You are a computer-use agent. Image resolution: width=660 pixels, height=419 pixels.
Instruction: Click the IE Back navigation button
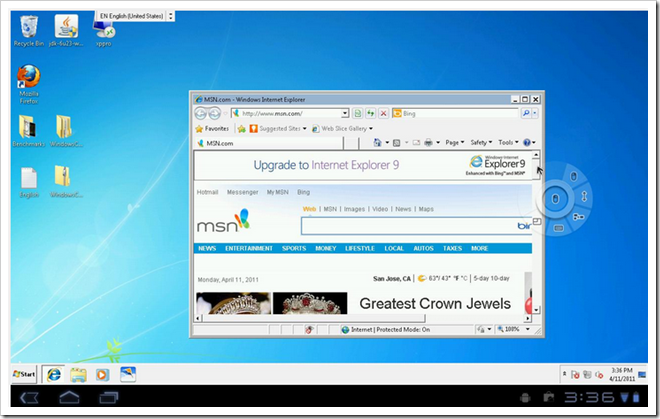[x=200, y=113]
